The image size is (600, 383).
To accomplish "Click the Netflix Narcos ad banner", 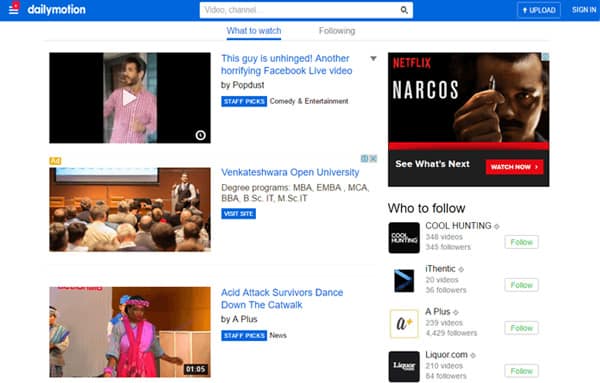I will point(468,119).
